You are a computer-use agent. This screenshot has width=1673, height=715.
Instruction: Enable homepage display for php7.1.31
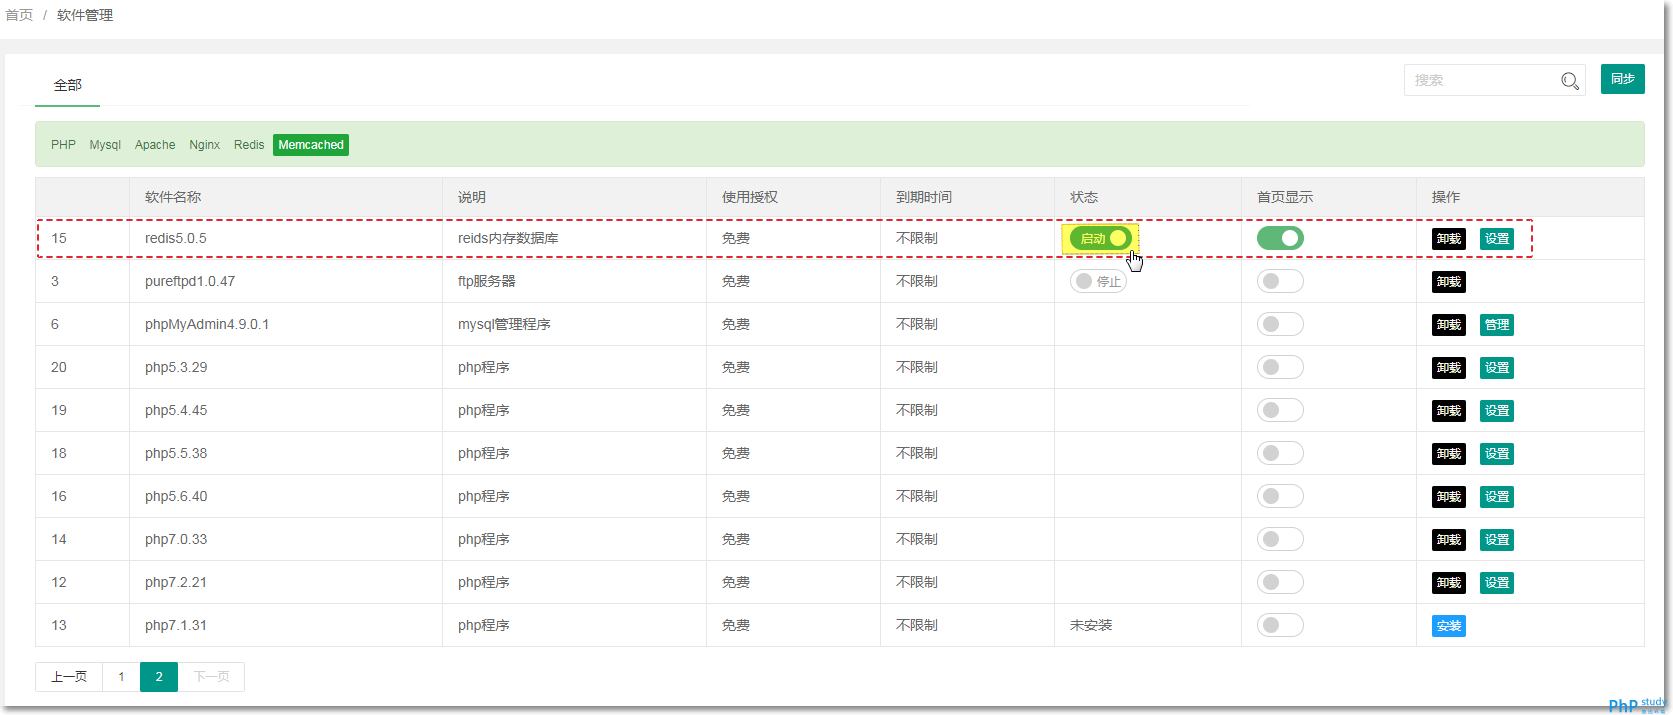coord(1280,625)
